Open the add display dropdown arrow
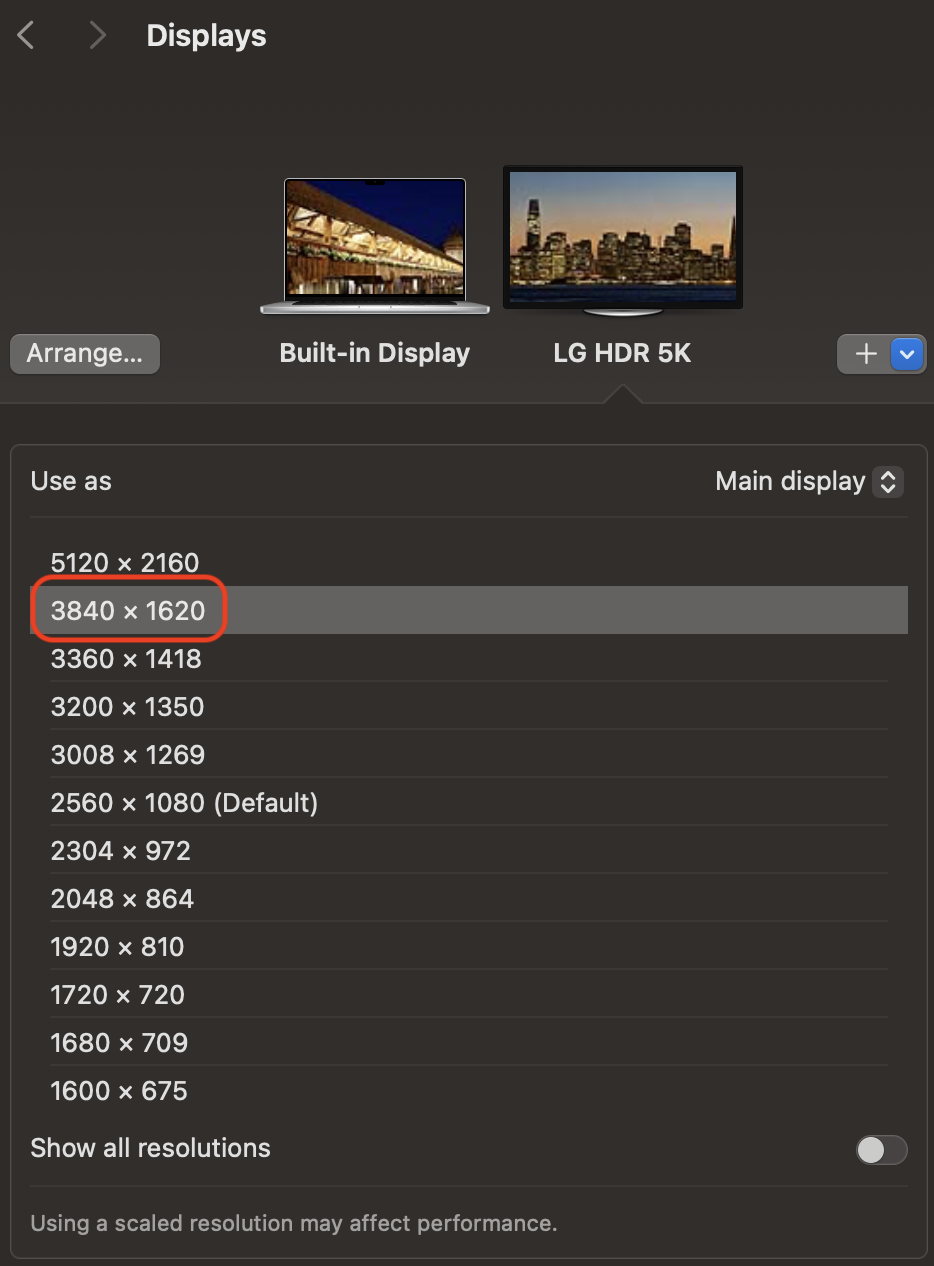 click(908, 354)
